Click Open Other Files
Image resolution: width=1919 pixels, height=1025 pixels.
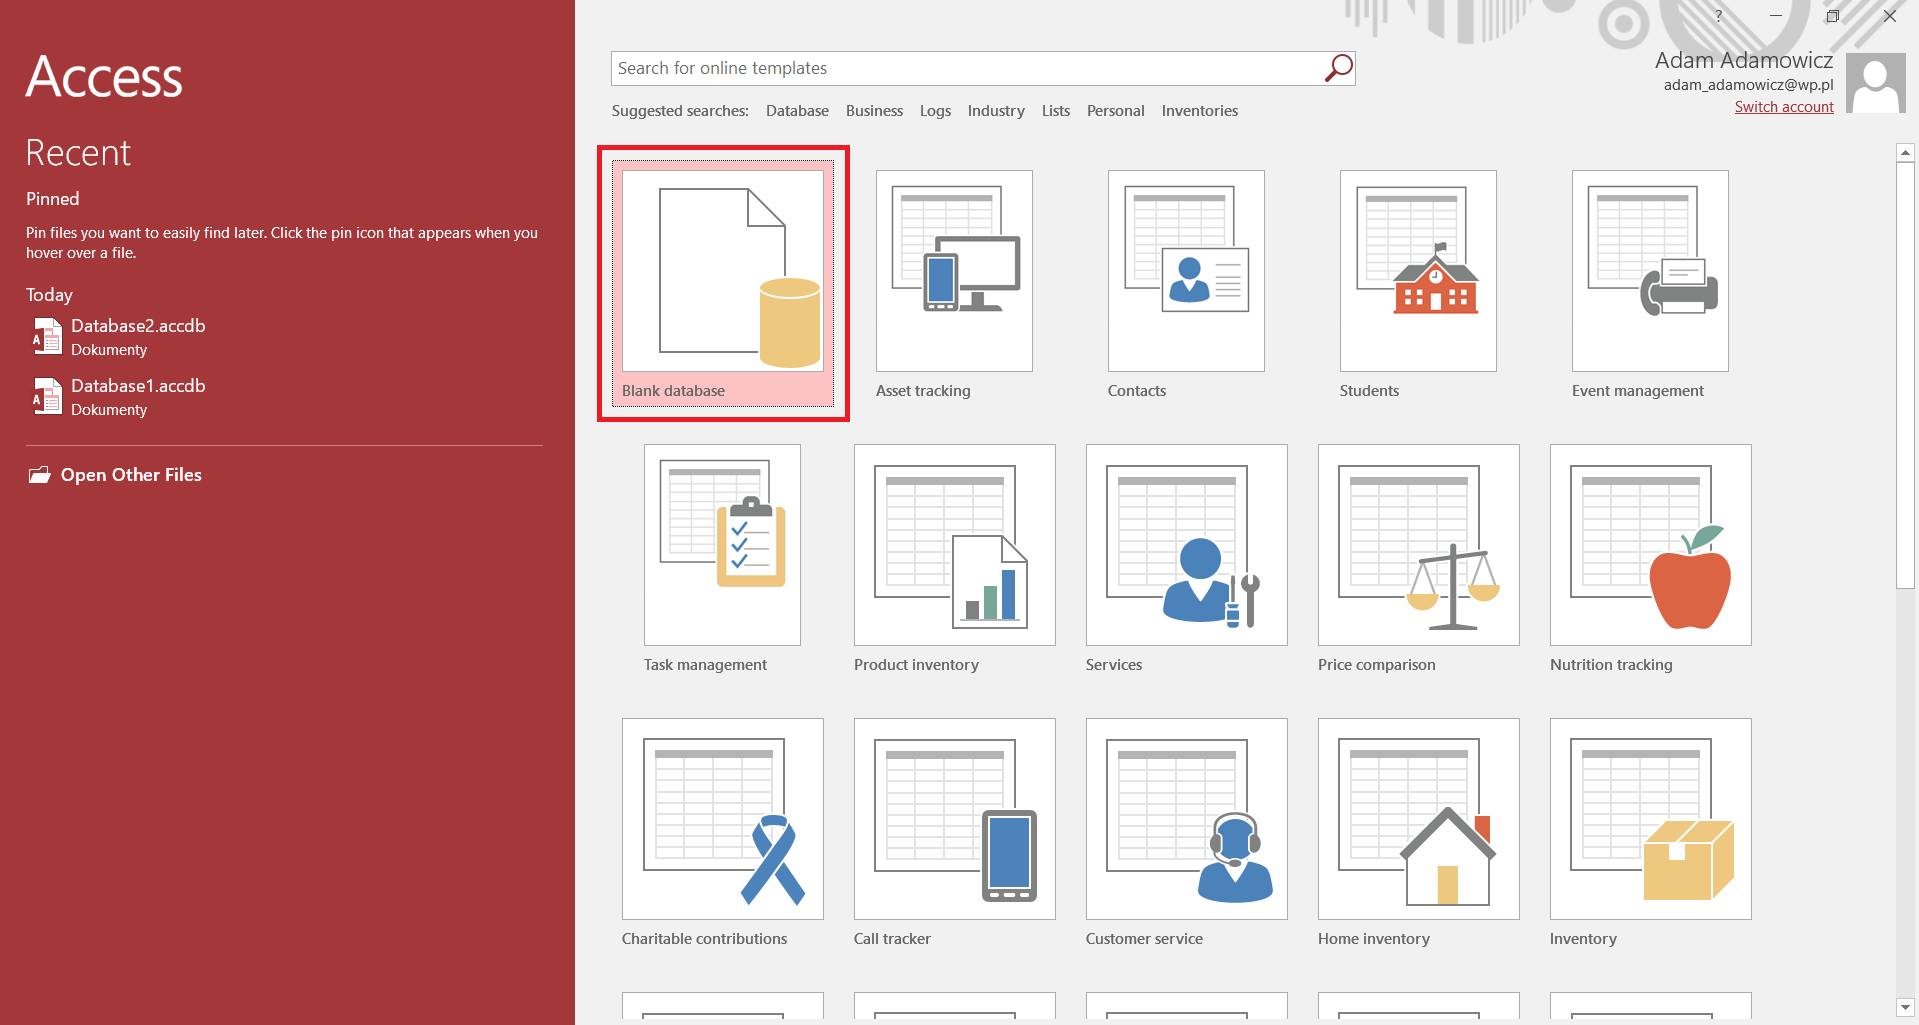click(x=131, y=475)
